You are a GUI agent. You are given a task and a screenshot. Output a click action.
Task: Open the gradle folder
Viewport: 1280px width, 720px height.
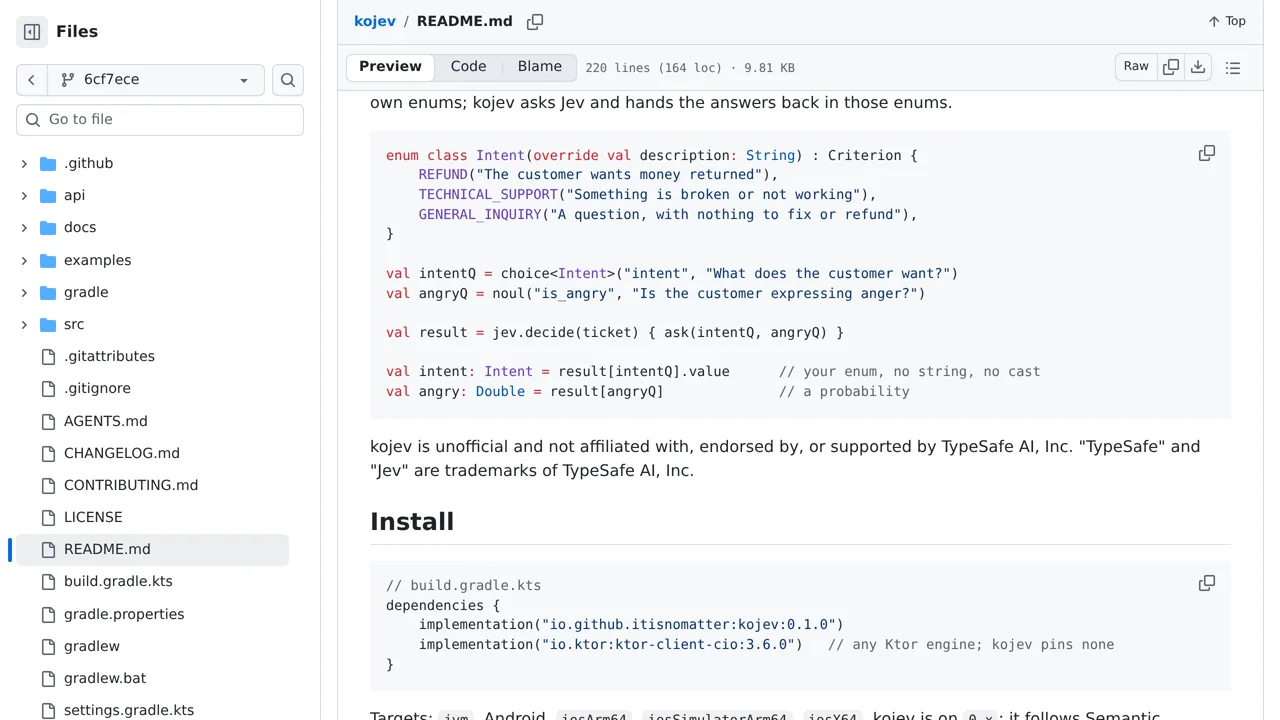tap(86, 293)
